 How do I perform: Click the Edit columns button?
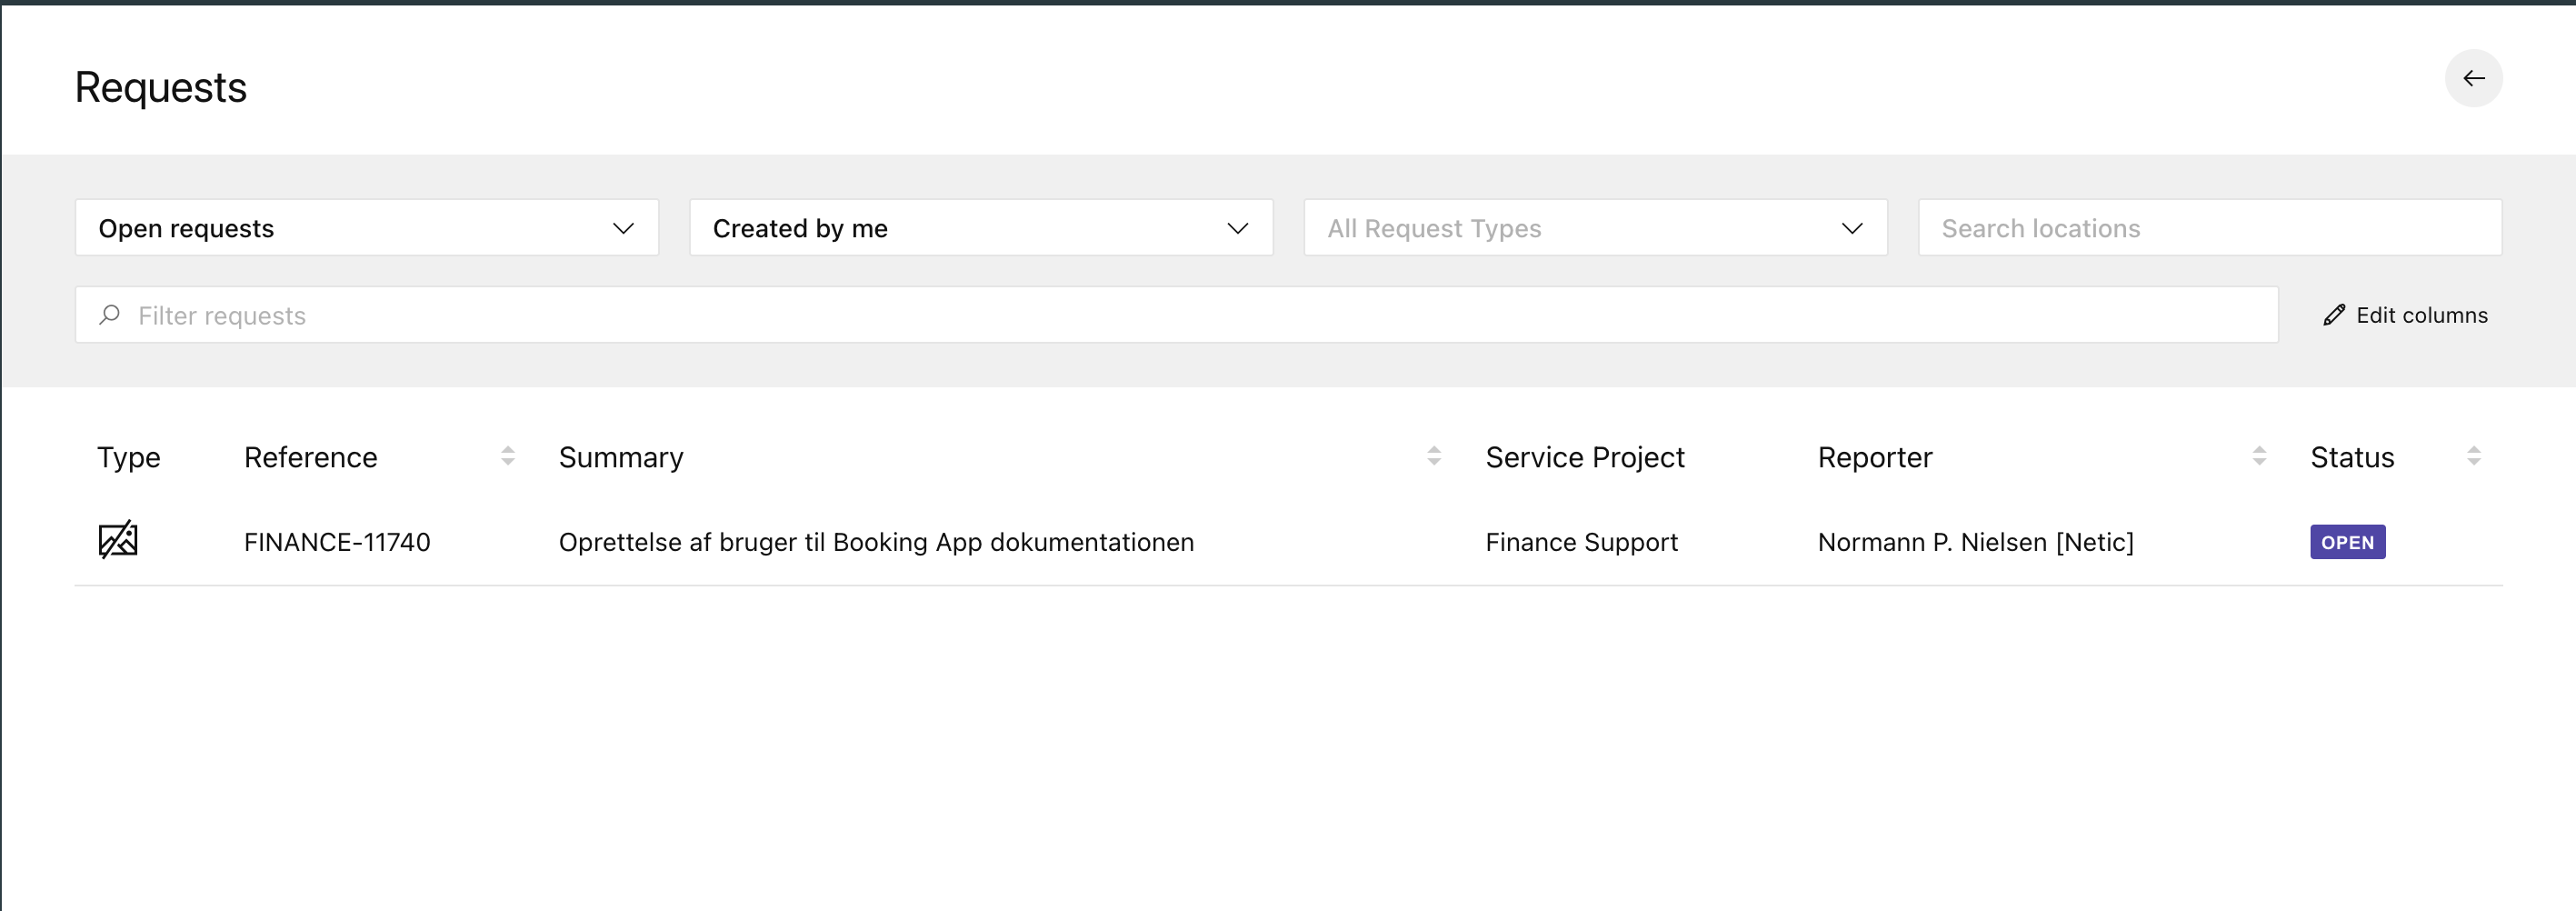2405,315
